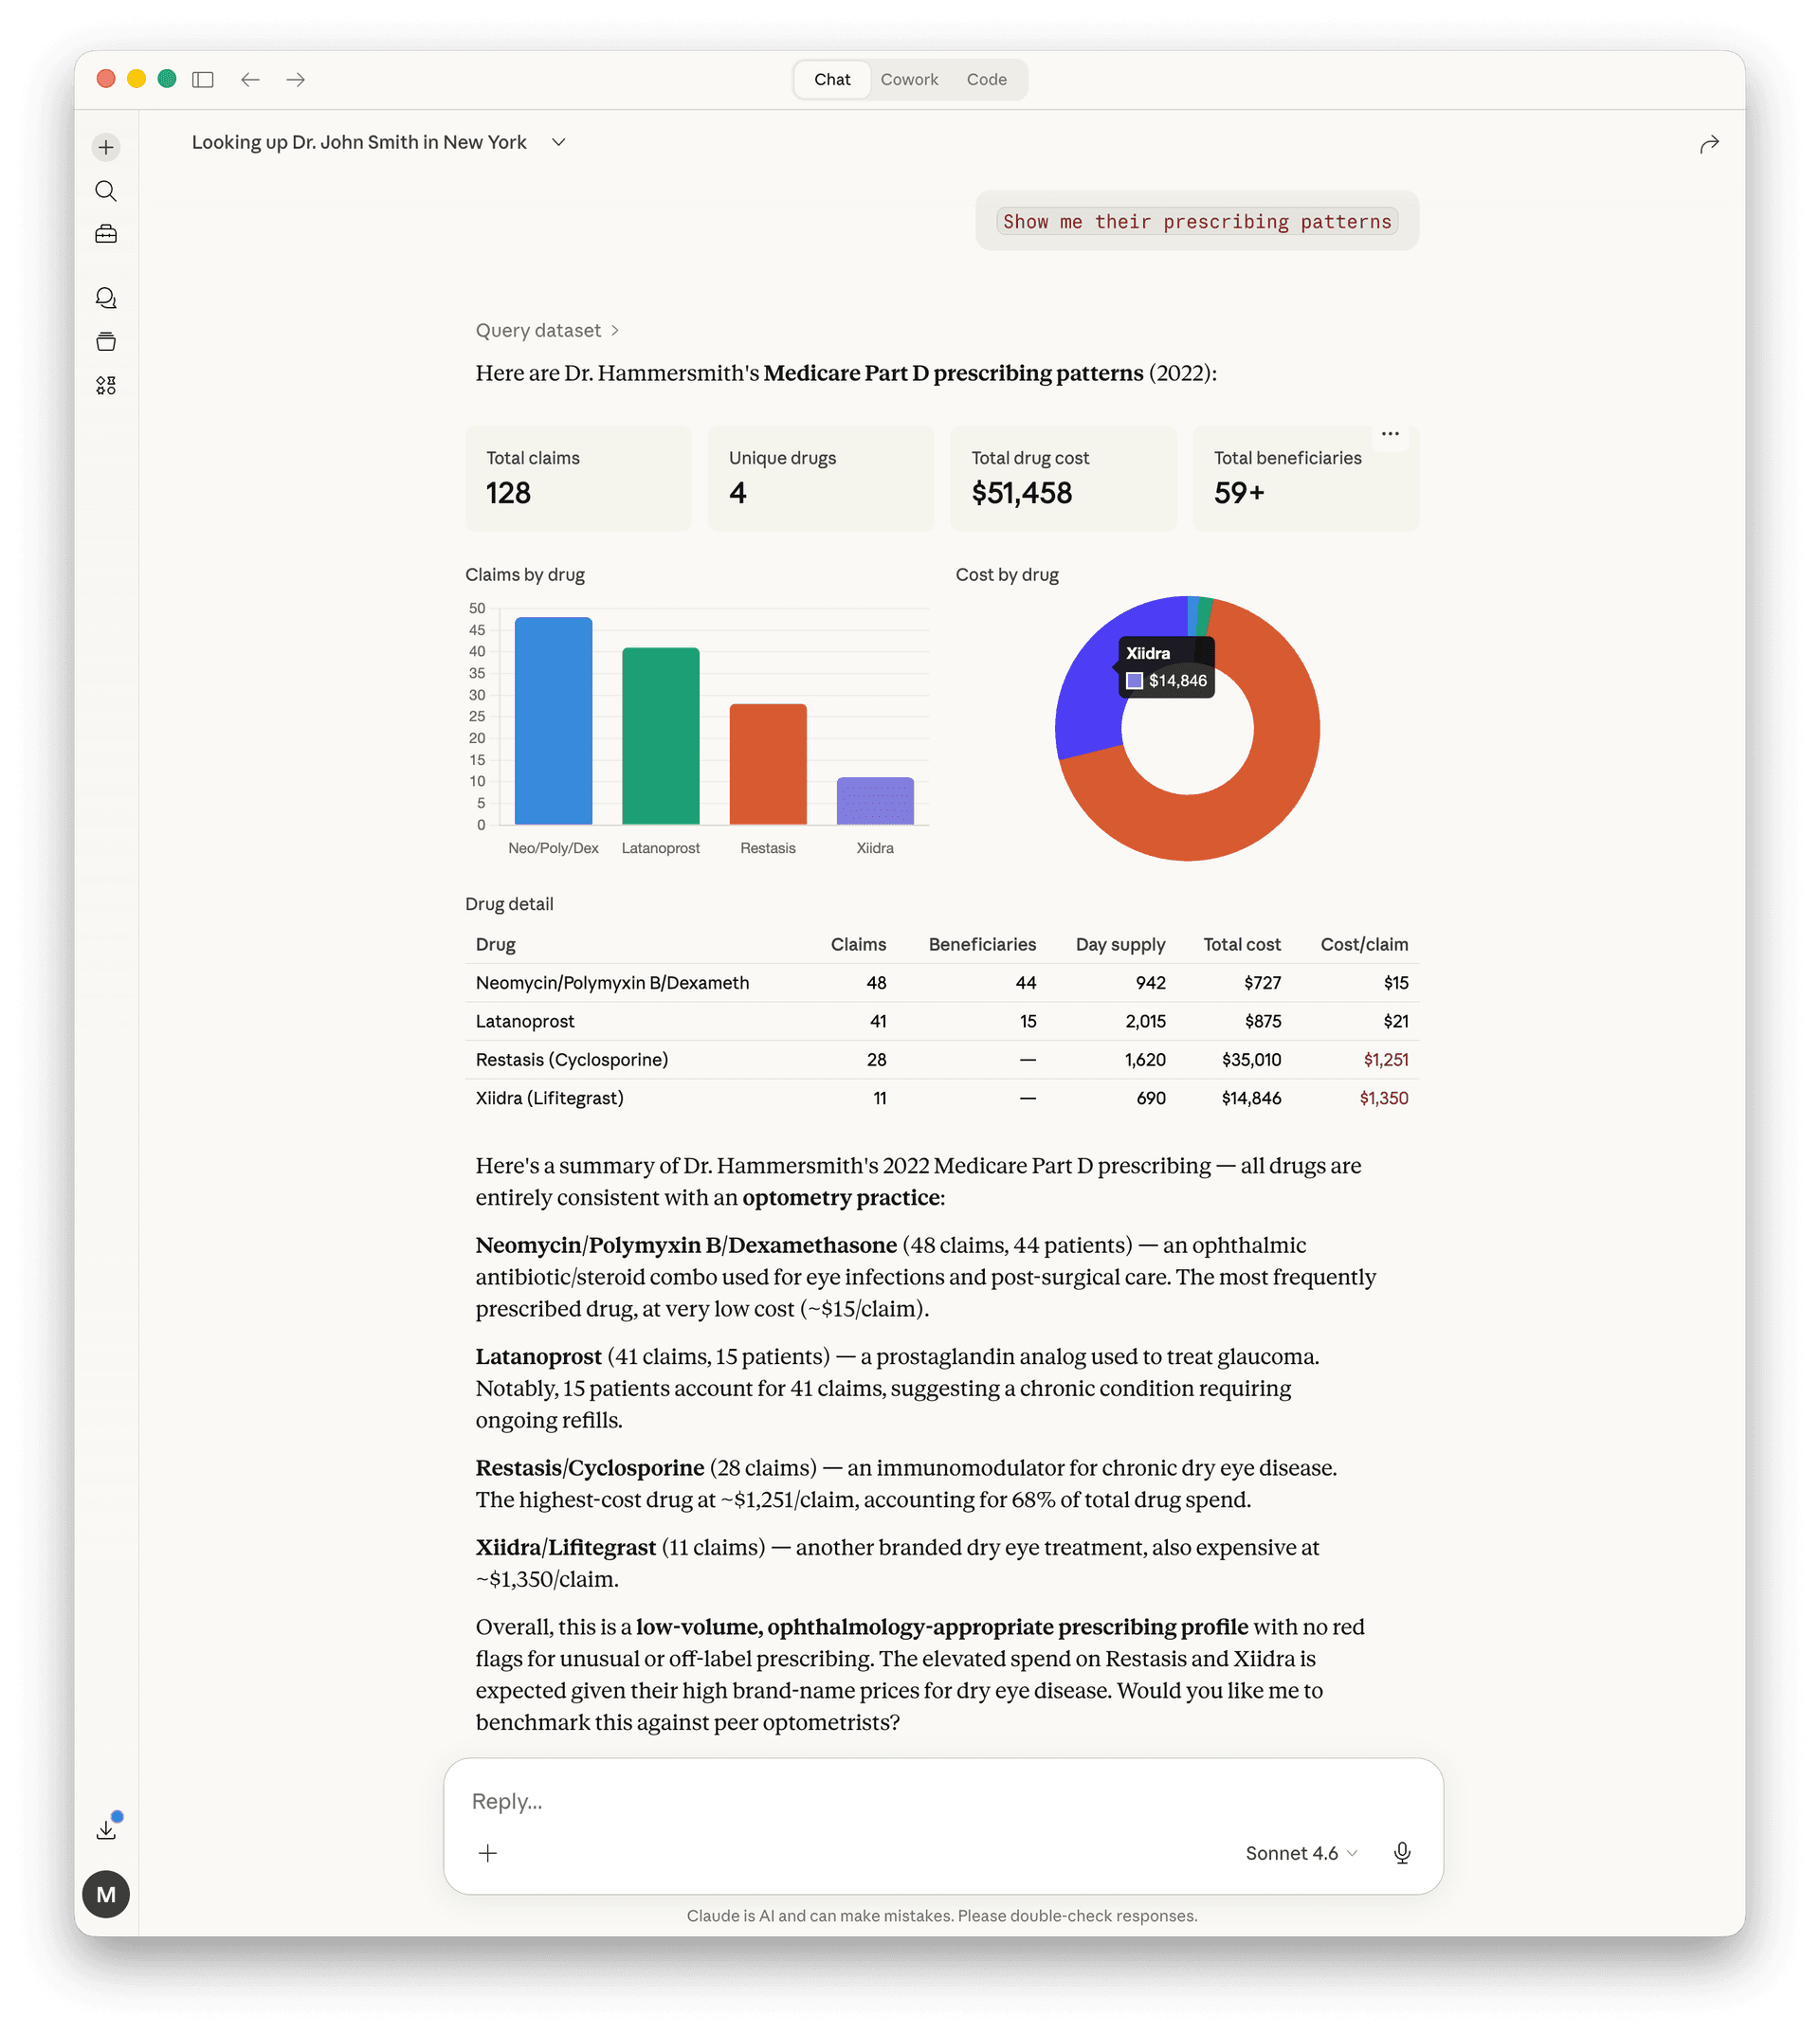The image size is (1820, 2035).
Task: Select the Restasis (Cyclosporine) row name
Action: [572, 1059]
